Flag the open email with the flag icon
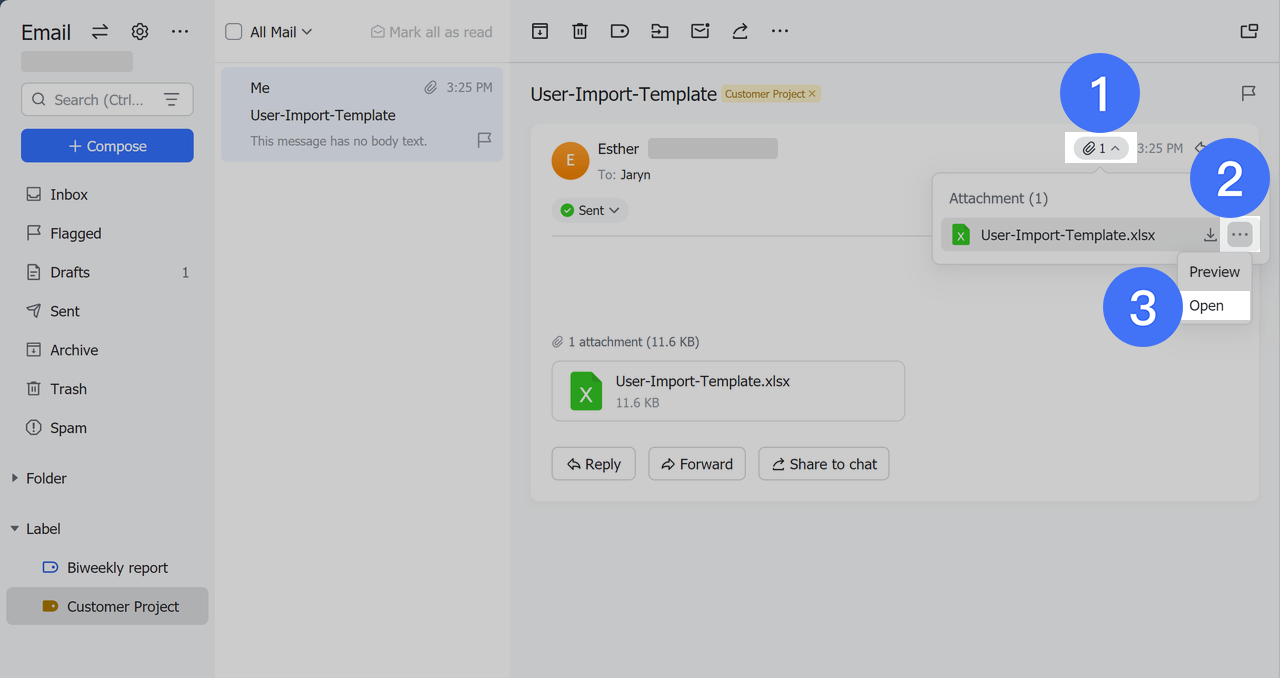 [1247, 93]
